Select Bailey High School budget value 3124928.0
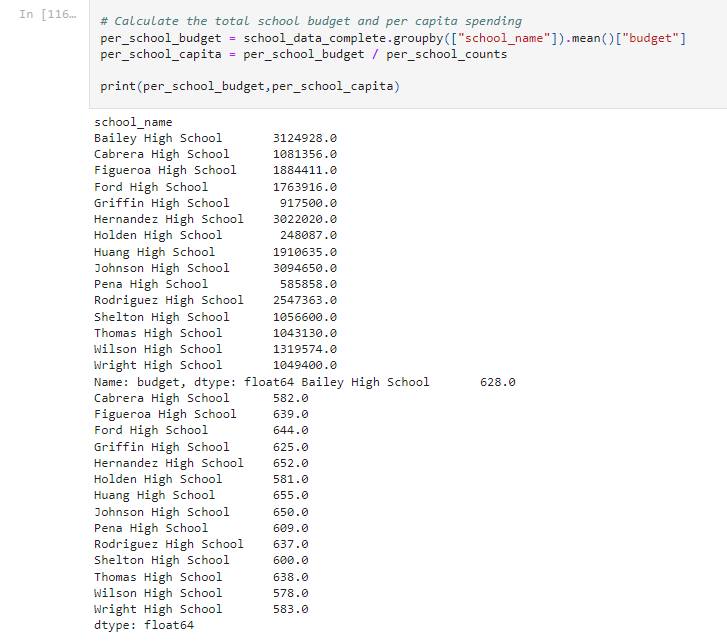Viewport: 727px width, 642px height. [x=305, y=138]
